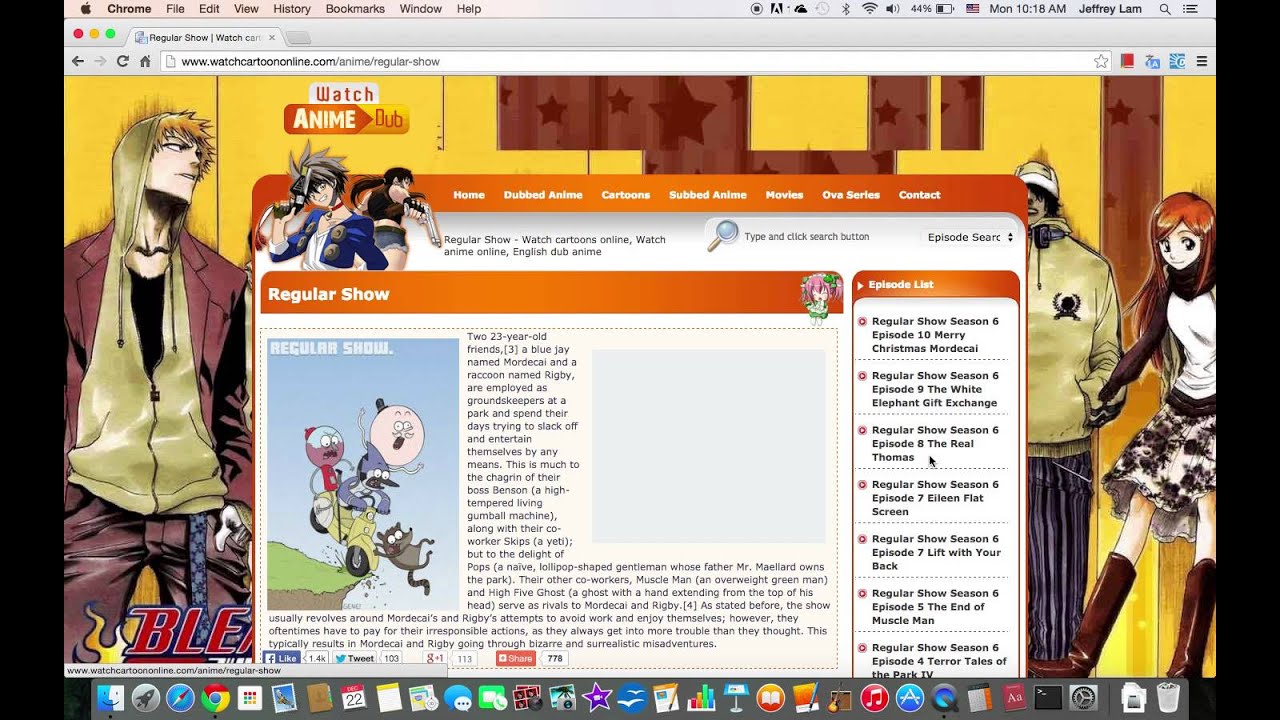Open the Chrome hamburger menu
Image resolution: width=1280 pixels, height=720 pixels.
[1202, 61]
